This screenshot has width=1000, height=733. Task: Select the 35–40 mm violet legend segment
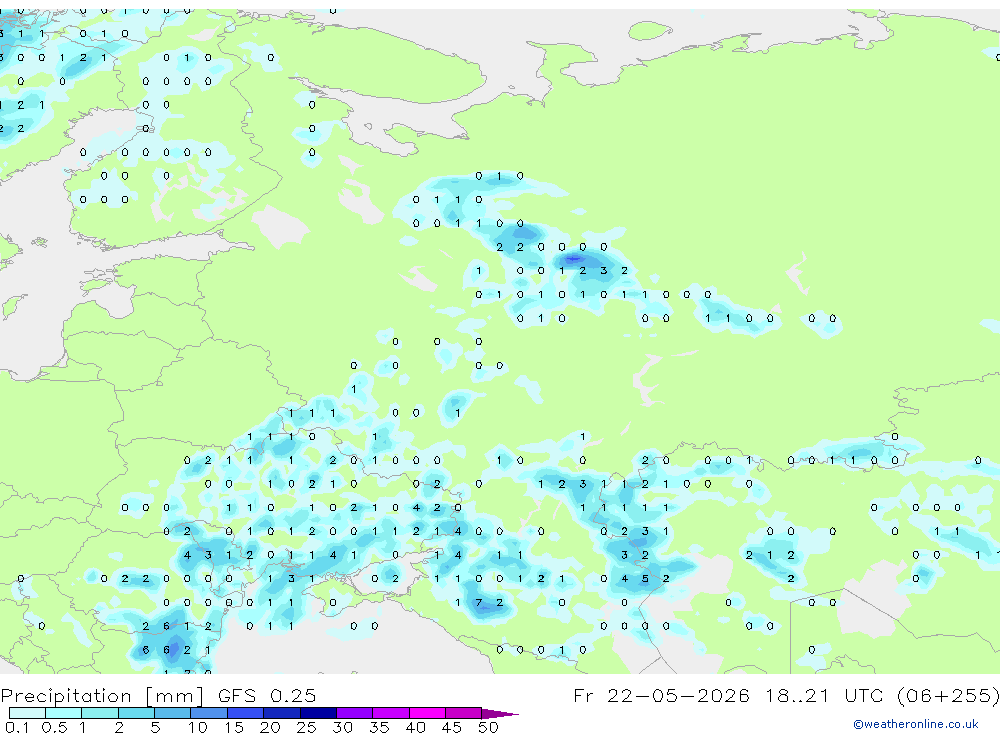[x=390, y=713]
